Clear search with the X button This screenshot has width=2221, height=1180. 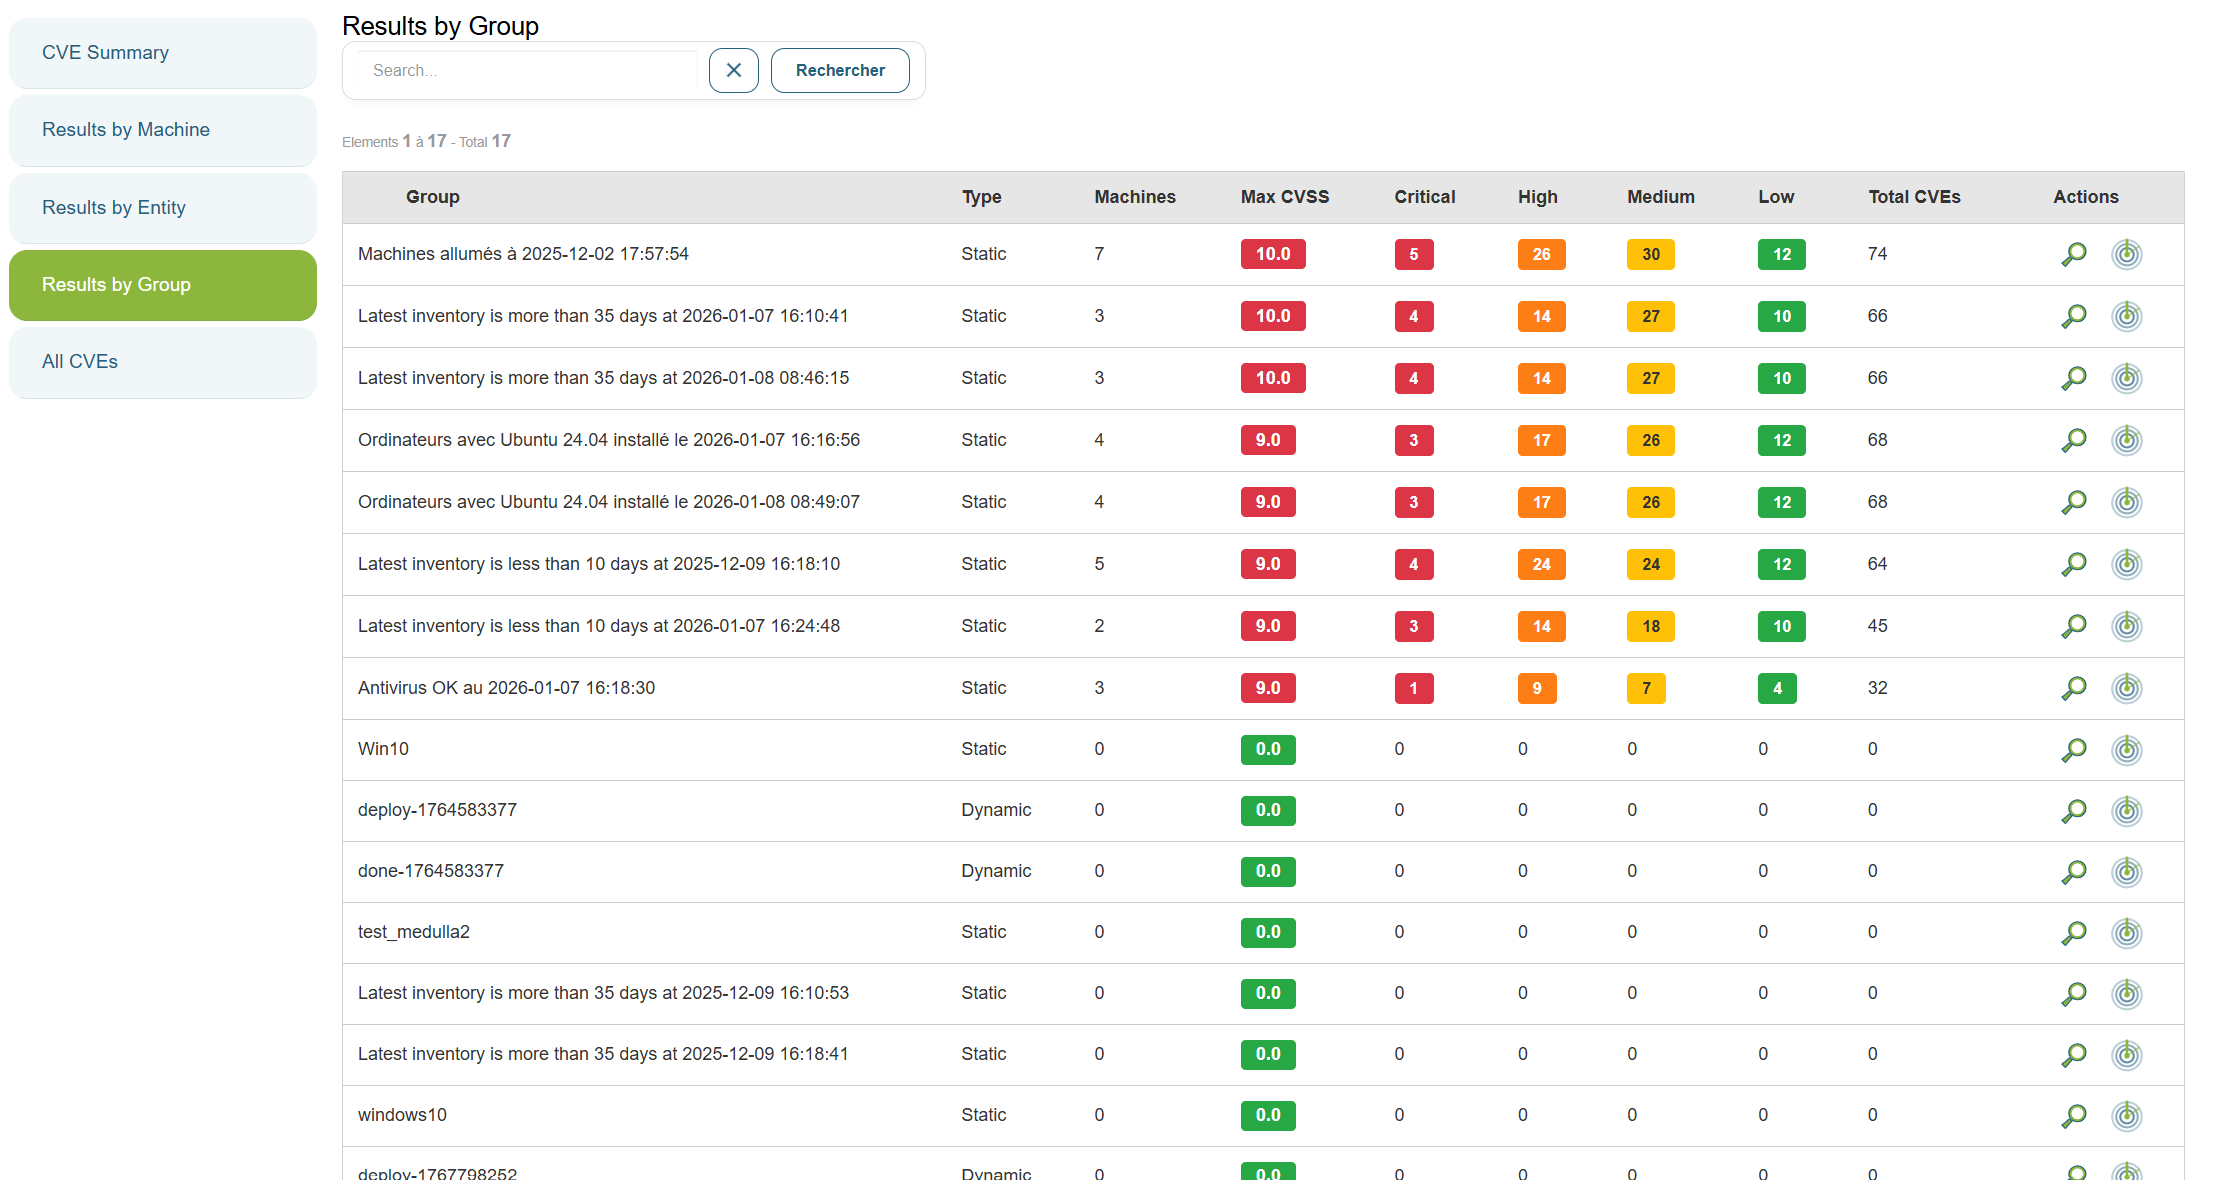[x=733, y=71]
